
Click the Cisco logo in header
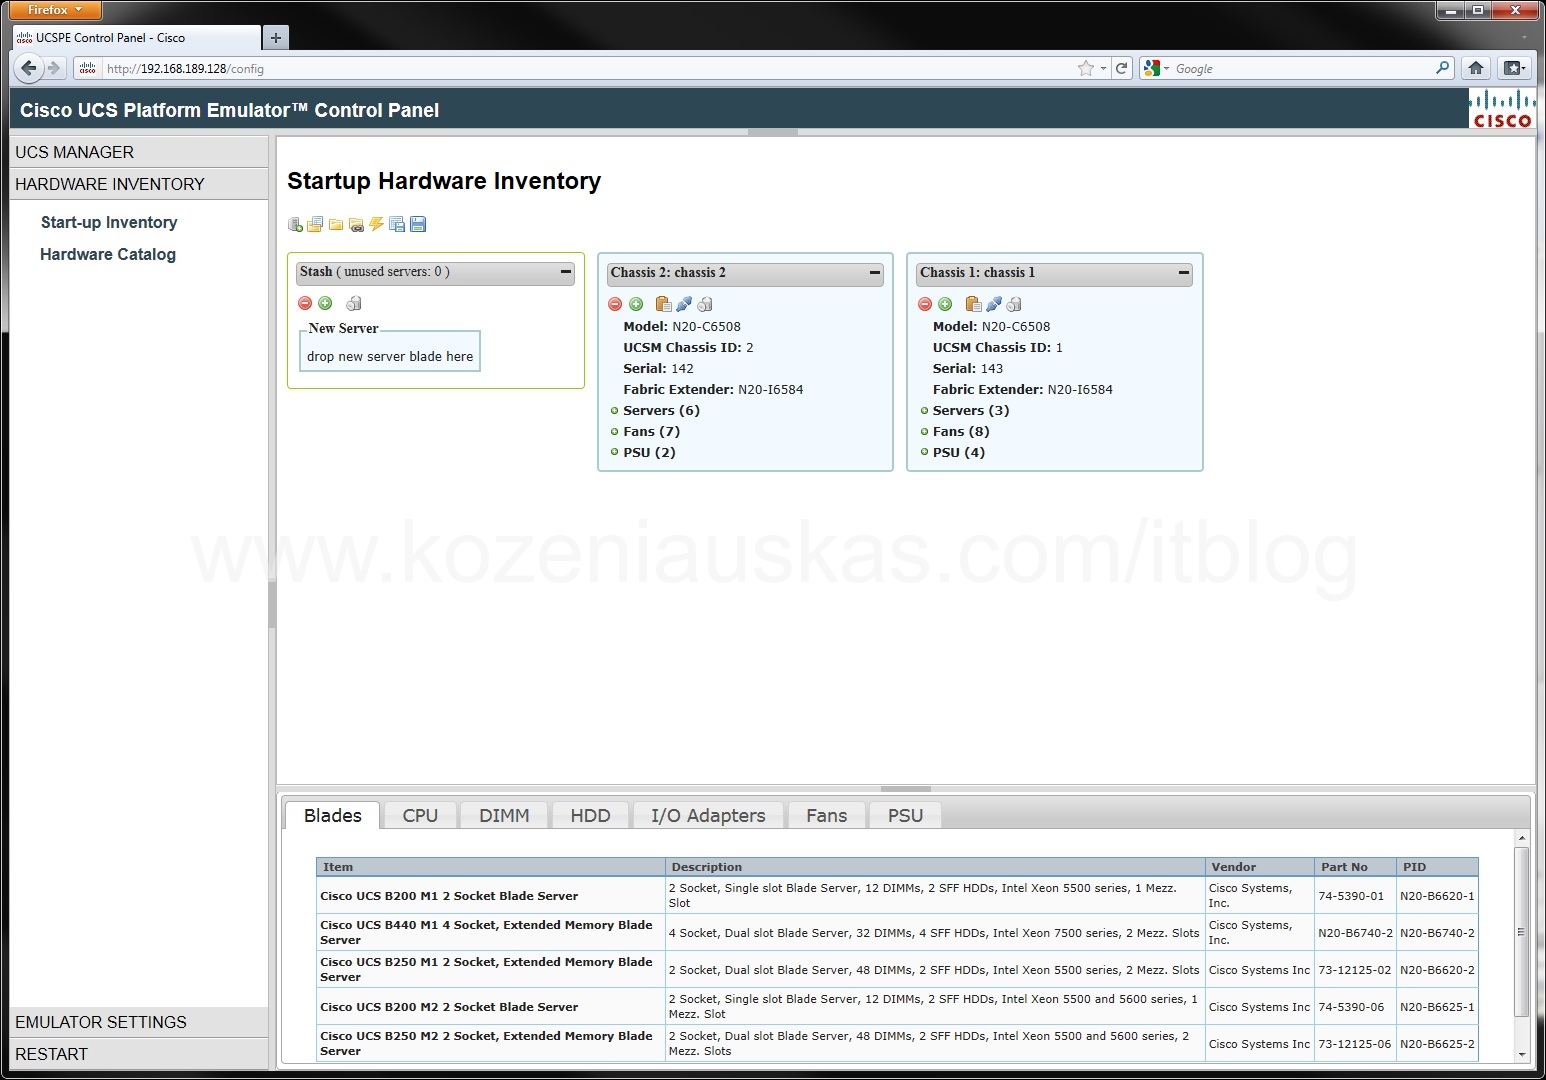pos(1501,109)
